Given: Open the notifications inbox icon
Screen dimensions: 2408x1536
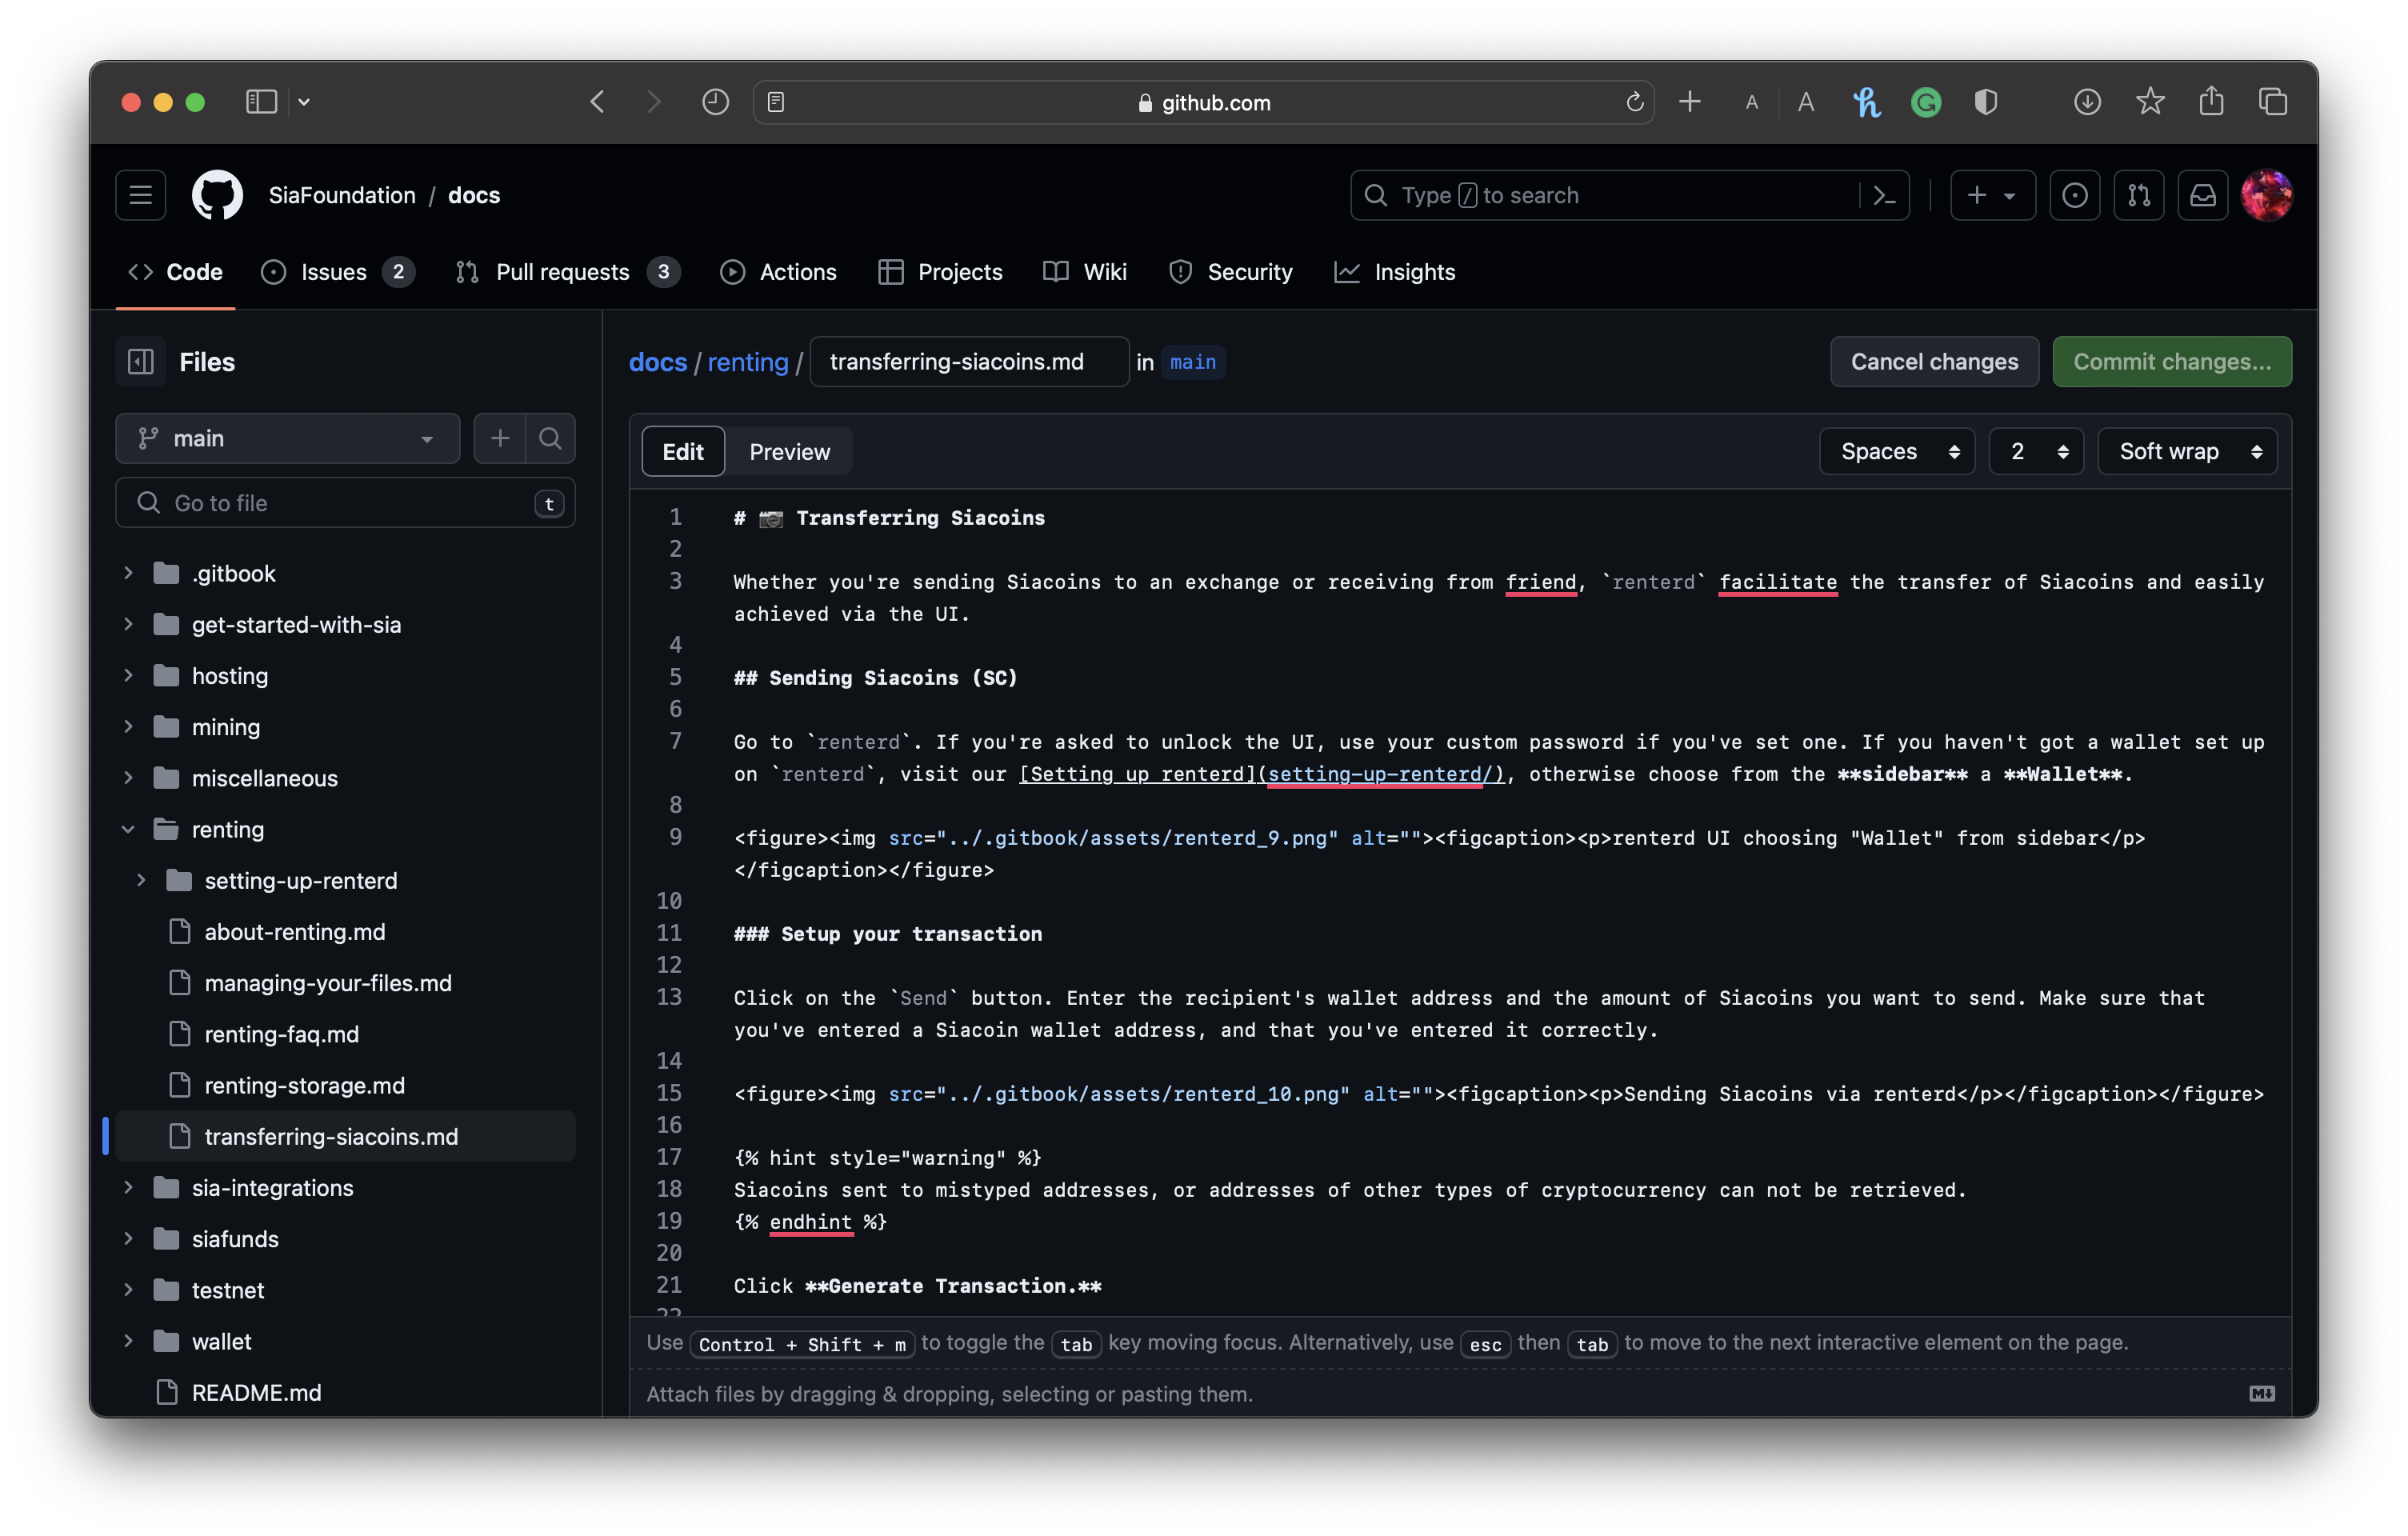Looking at the screenshot, I should pos(2202,195).
